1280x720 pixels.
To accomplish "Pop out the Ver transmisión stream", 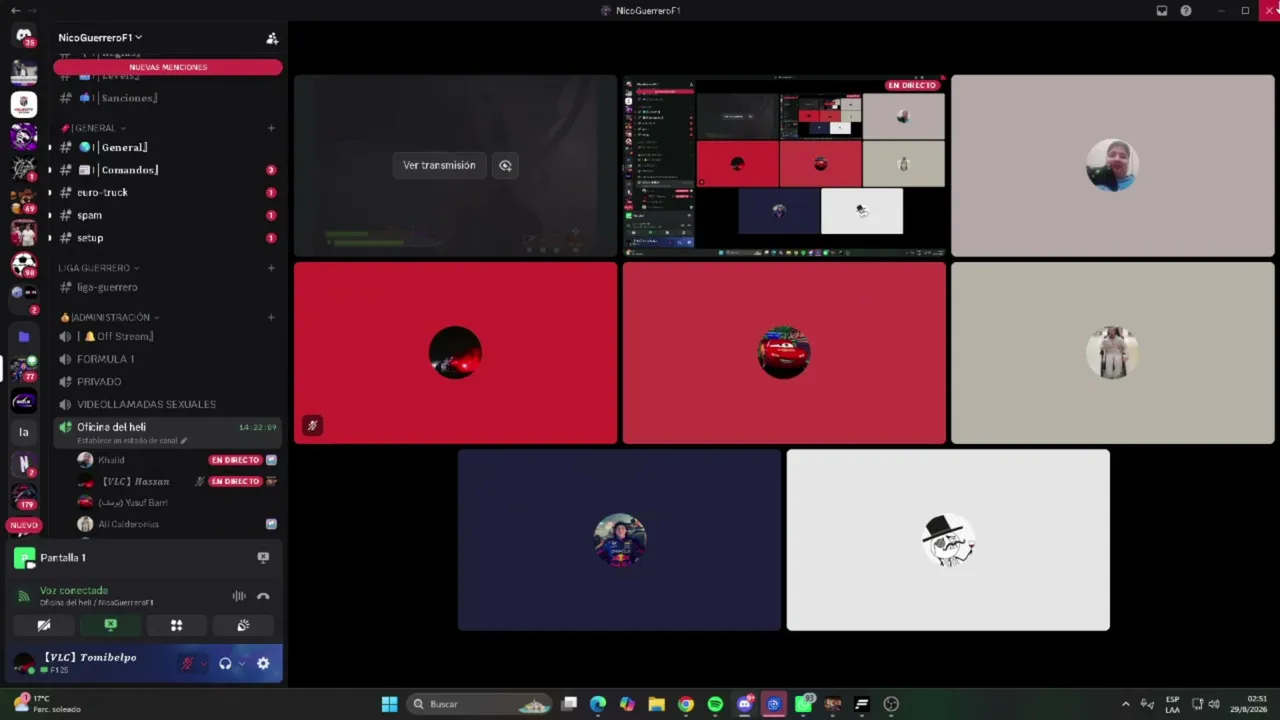I will (x=505, y=165).
